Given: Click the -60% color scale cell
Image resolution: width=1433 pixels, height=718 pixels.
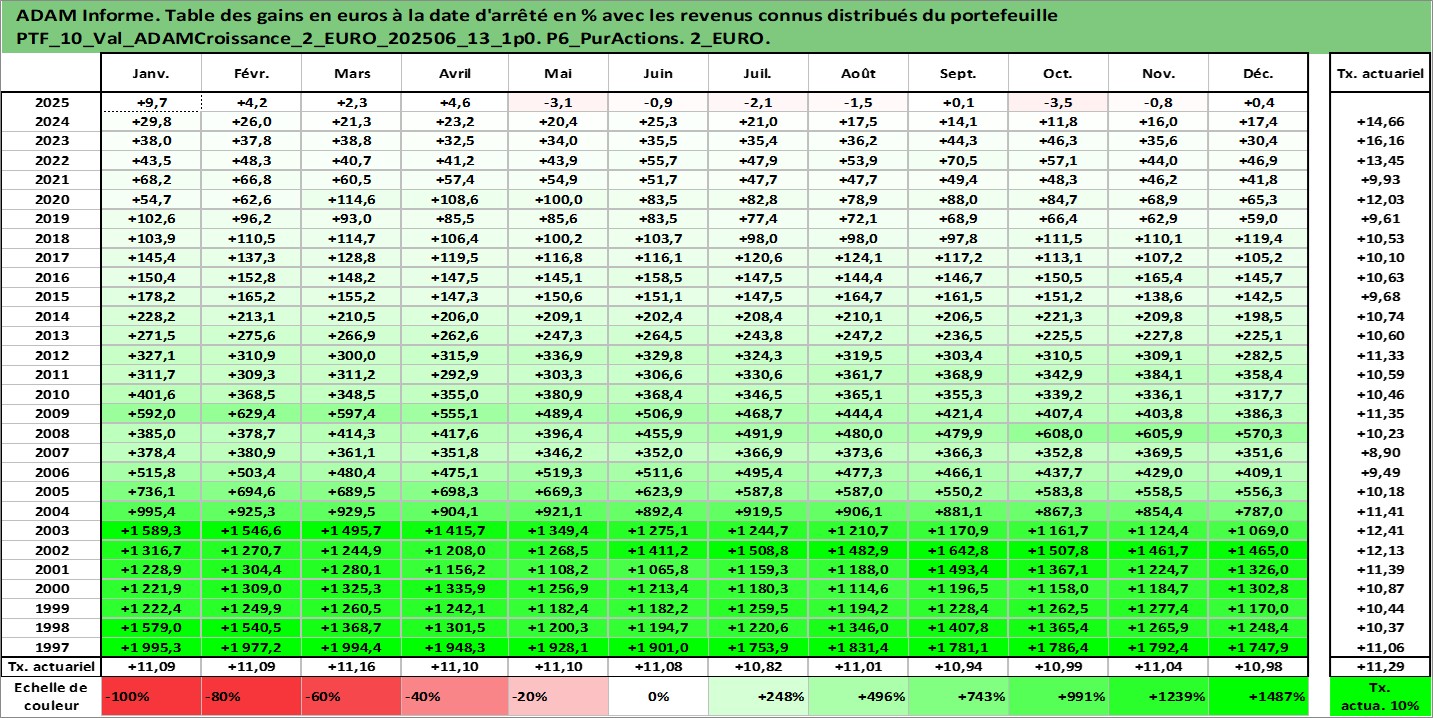Looking at the screenshot, I should pos(351,696).
